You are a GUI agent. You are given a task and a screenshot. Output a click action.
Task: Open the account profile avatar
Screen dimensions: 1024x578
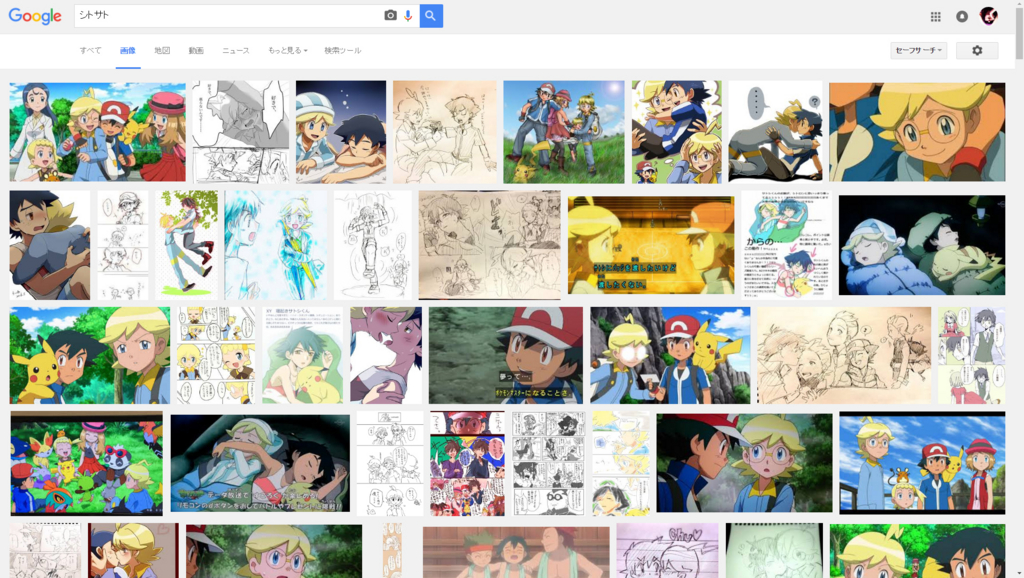tap(989, 16)
